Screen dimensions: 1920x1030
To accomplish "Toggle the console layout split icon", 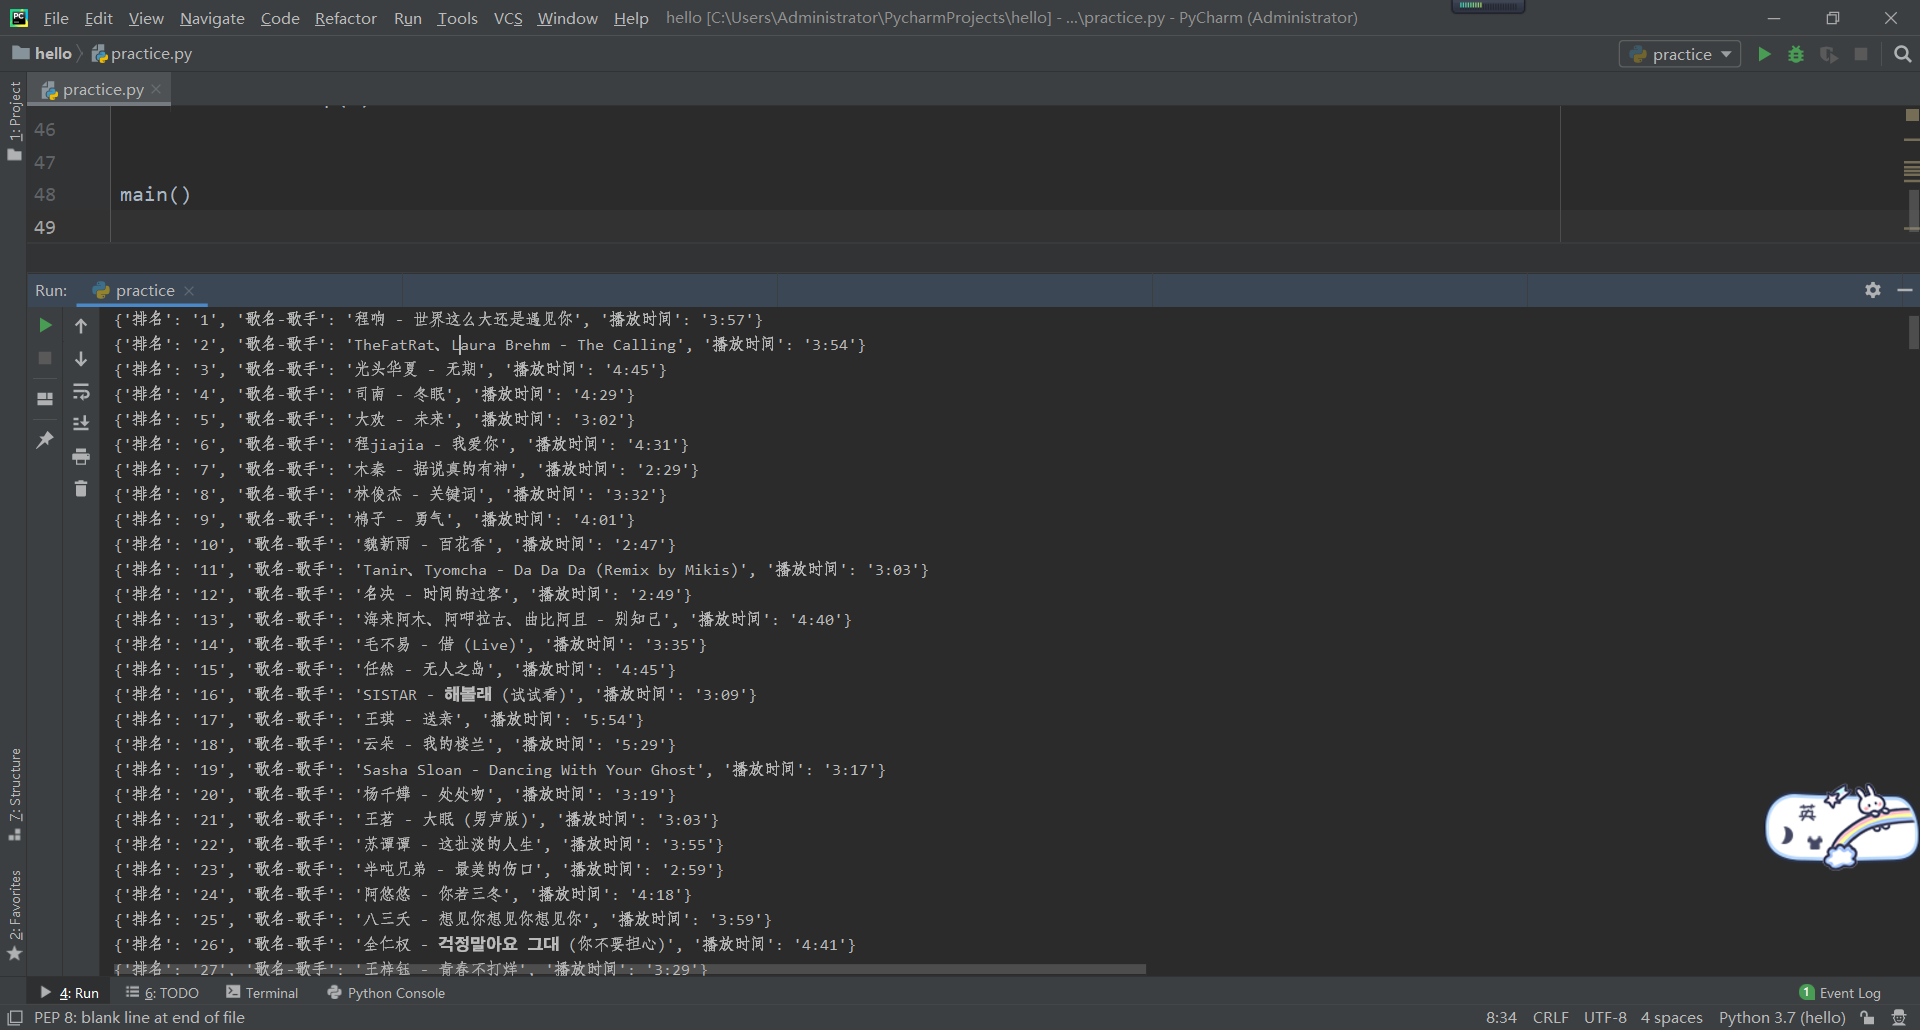I will [x=44, y=398].
